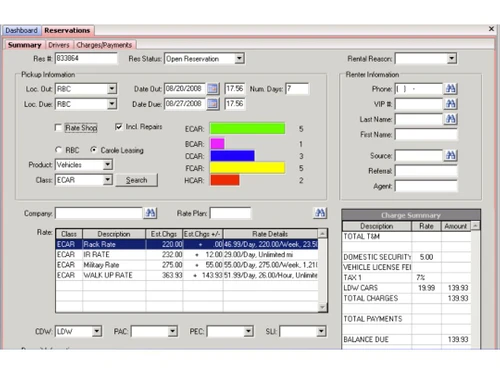Image resolution: width=500 pixels, height=375 pixels.
Task: Expand the Loc. Due dropdown
Action: point(112,104)
